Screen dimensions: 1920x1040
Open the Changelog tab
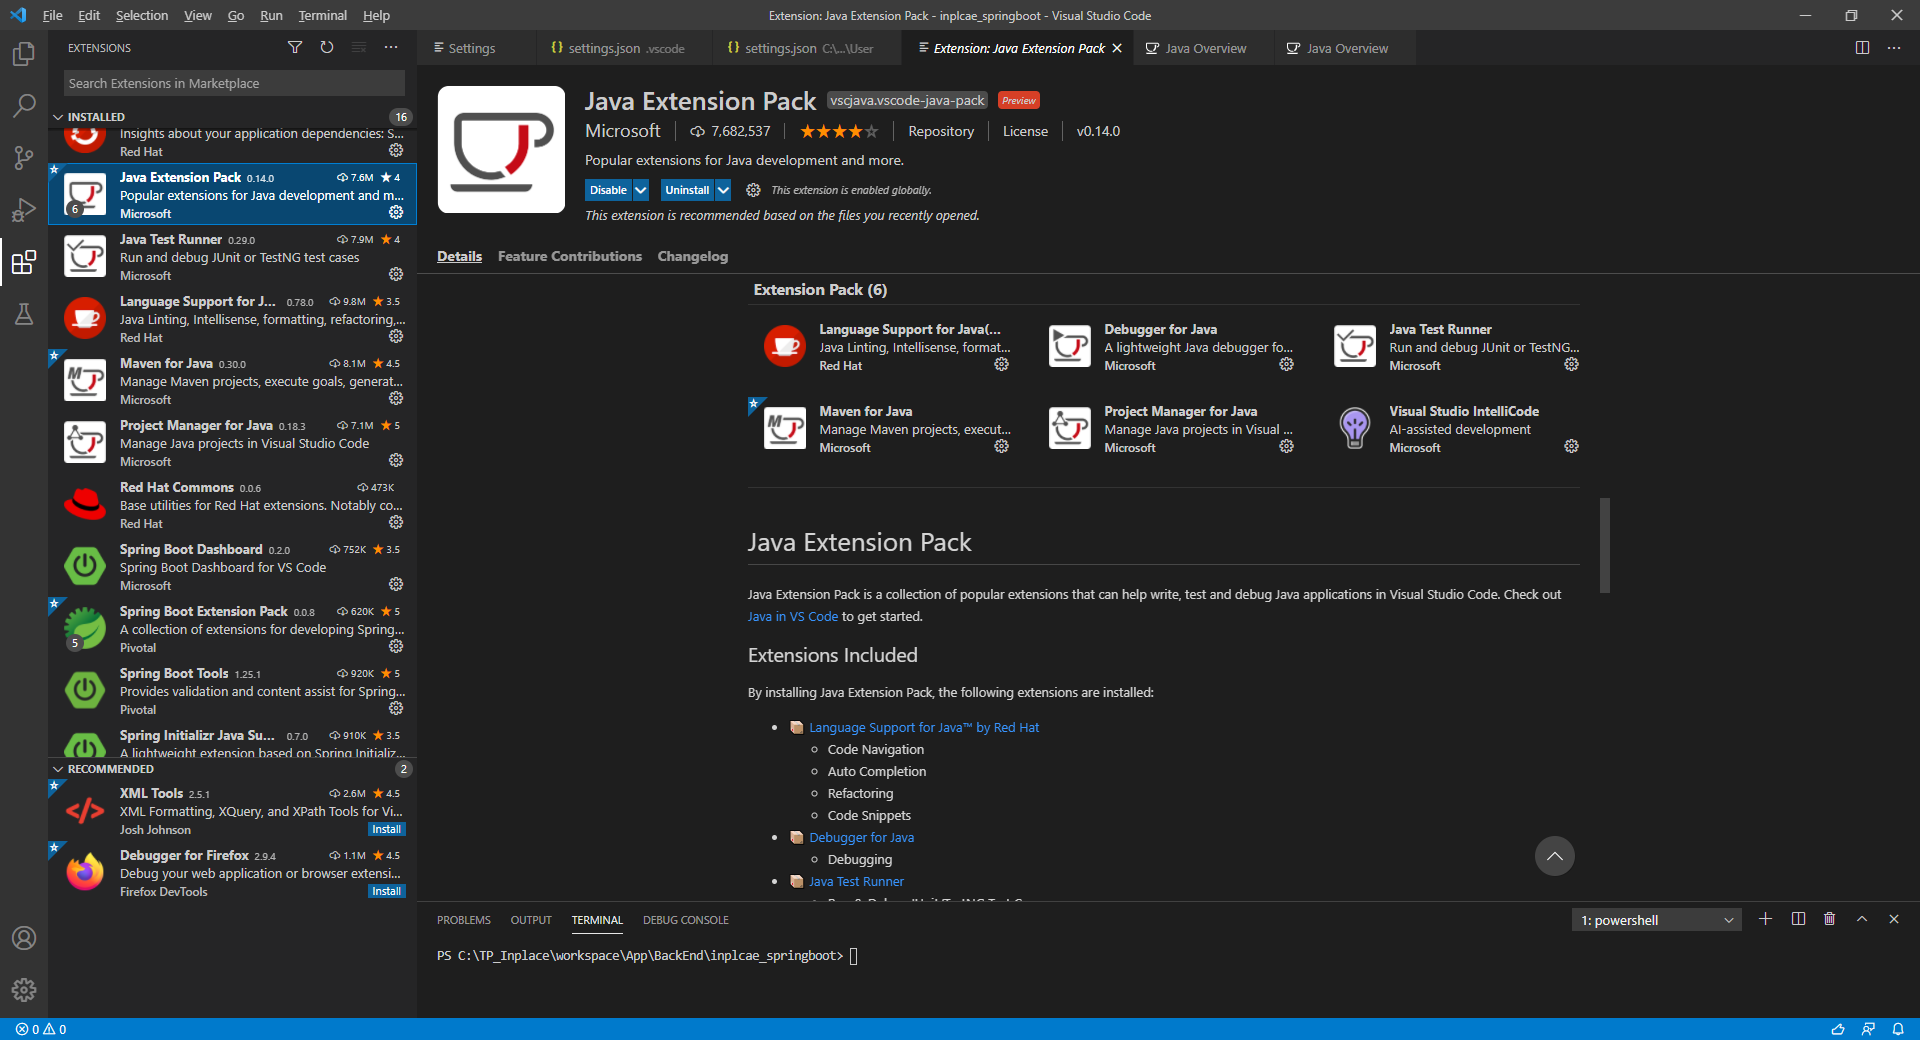[x=693, y=256]
